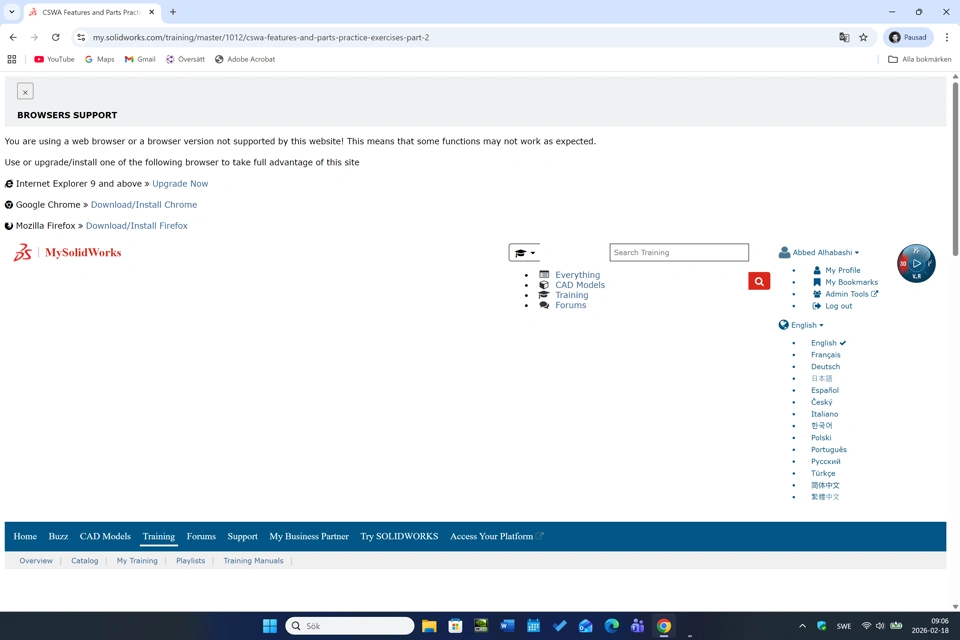Open Alla bokmärken folder
The height and width of the screenshot is (640, 960).
(920, 59)
